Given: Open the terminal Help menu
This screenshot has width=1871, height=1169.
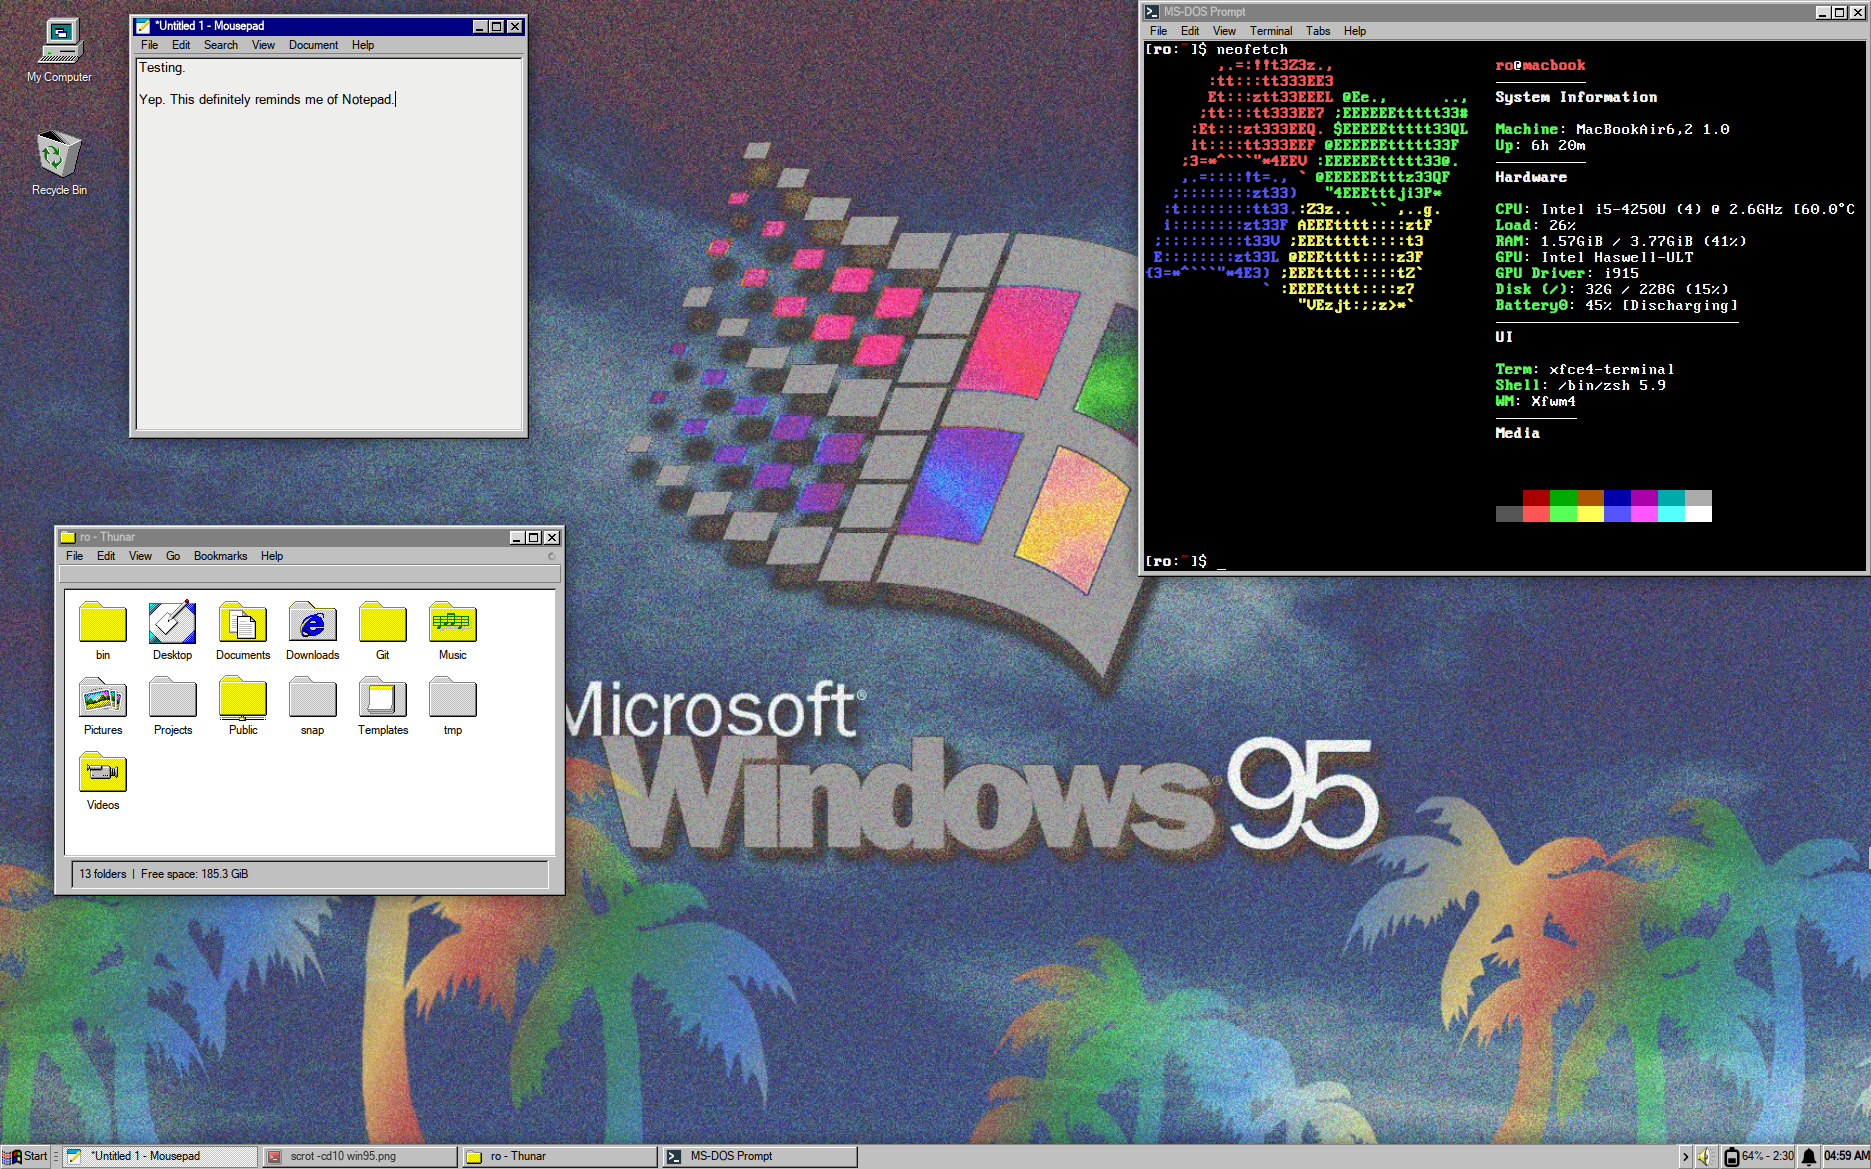Looking at the screenshot, I should (1355, 31).
